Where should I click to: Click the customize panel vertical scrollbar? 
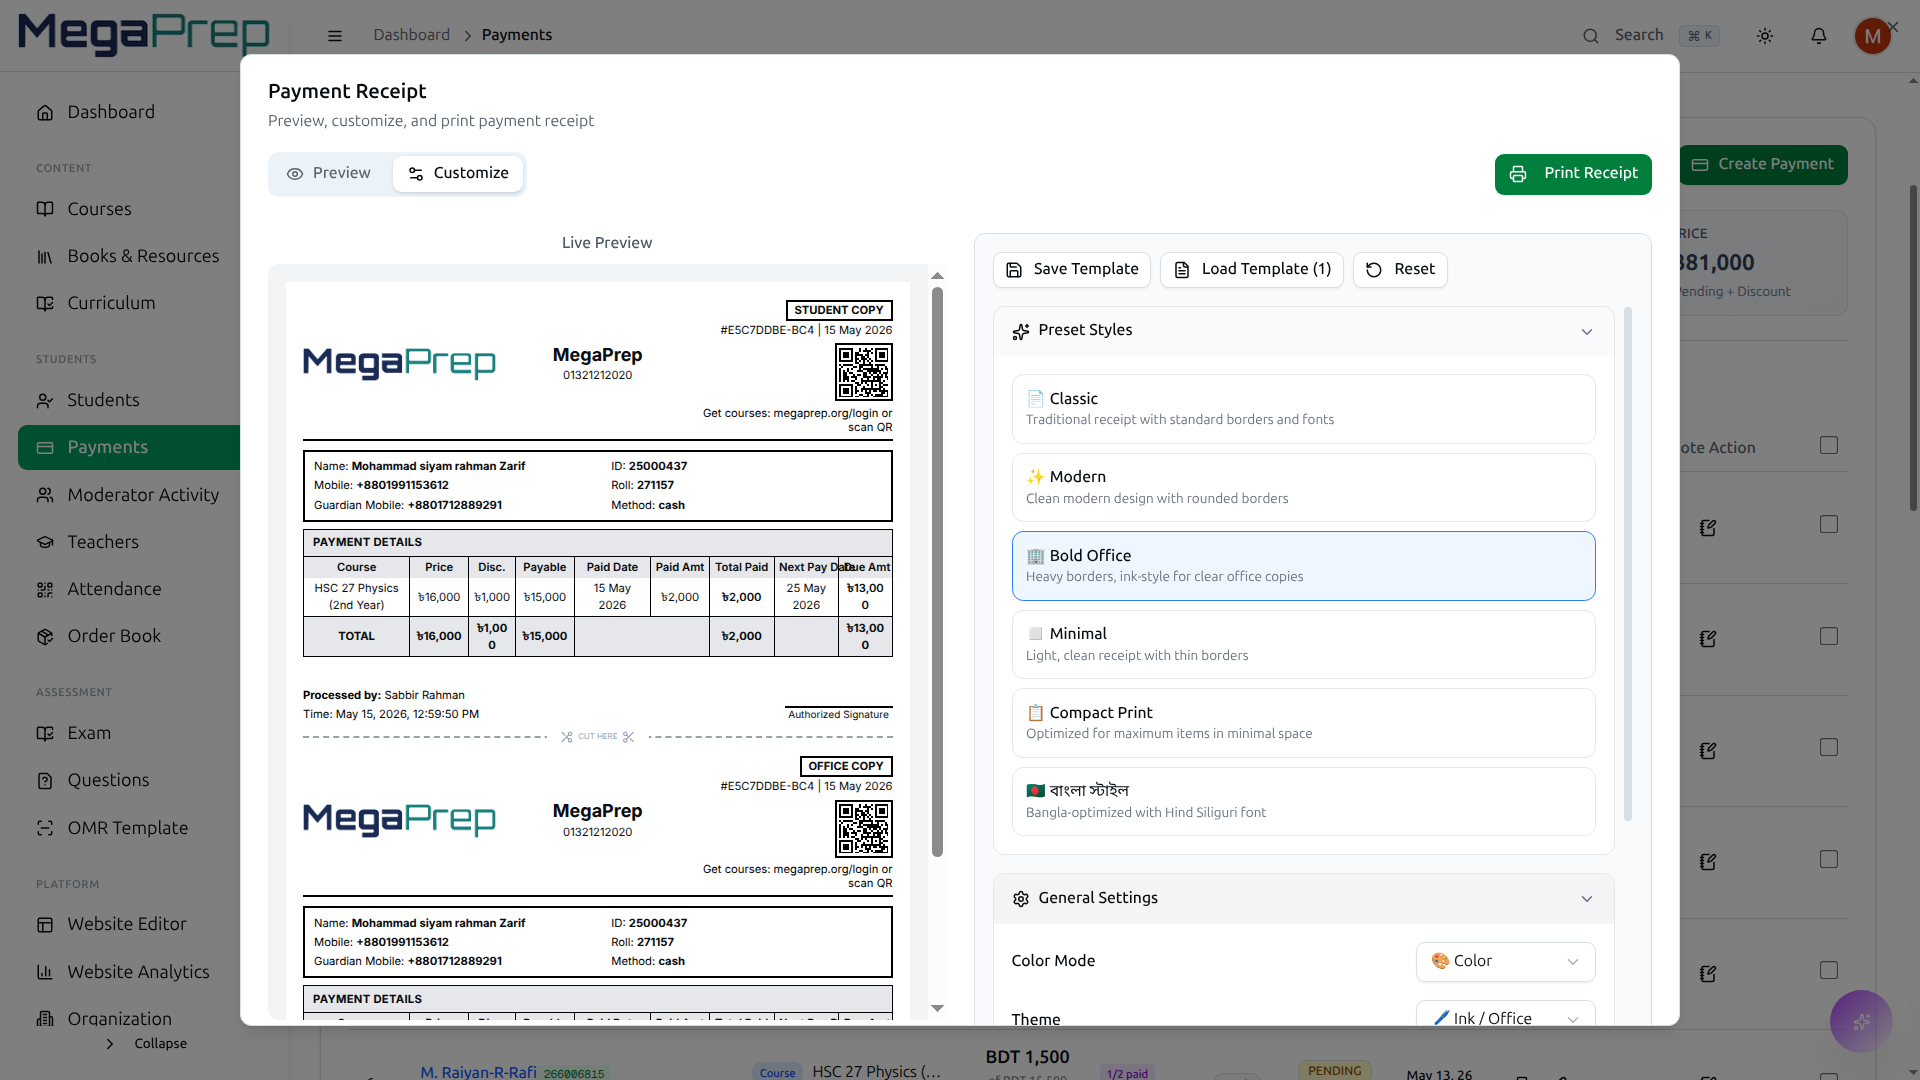coord(1628,564)
